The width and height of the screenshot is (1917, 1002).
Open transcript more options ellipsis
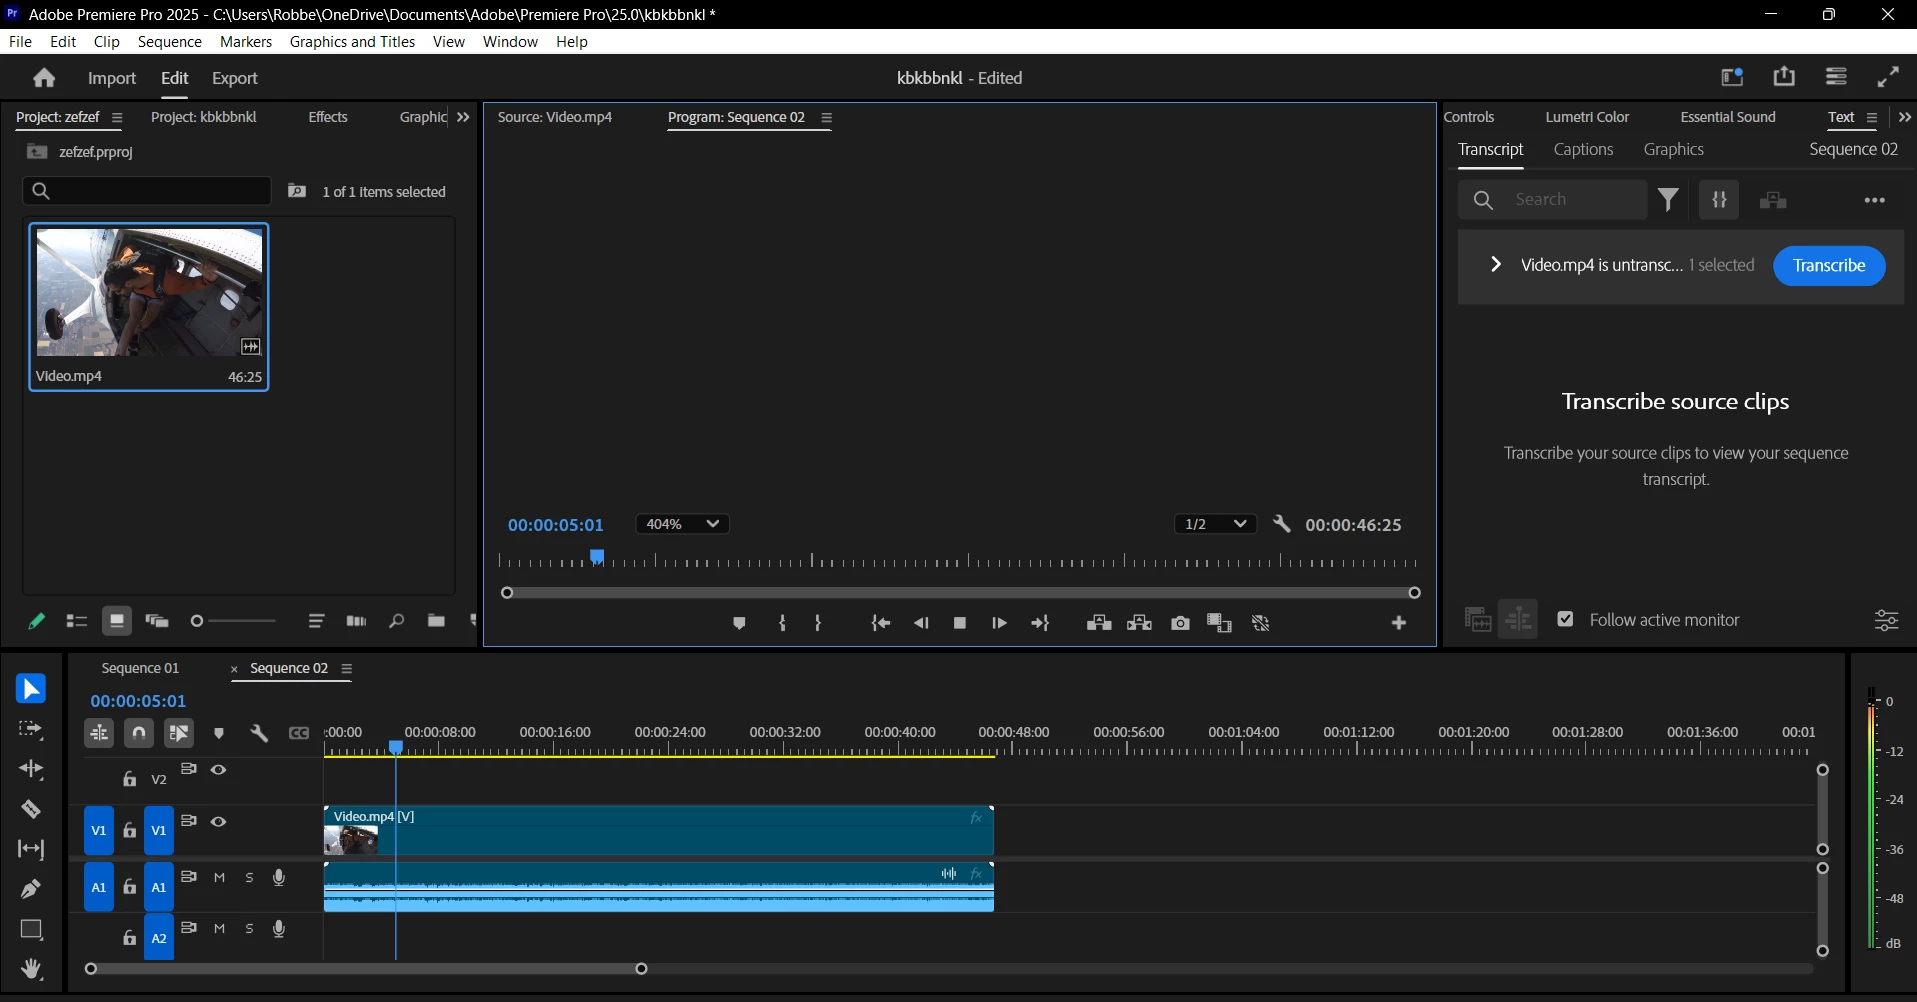pyautogui.click(x=1875, y=200)
